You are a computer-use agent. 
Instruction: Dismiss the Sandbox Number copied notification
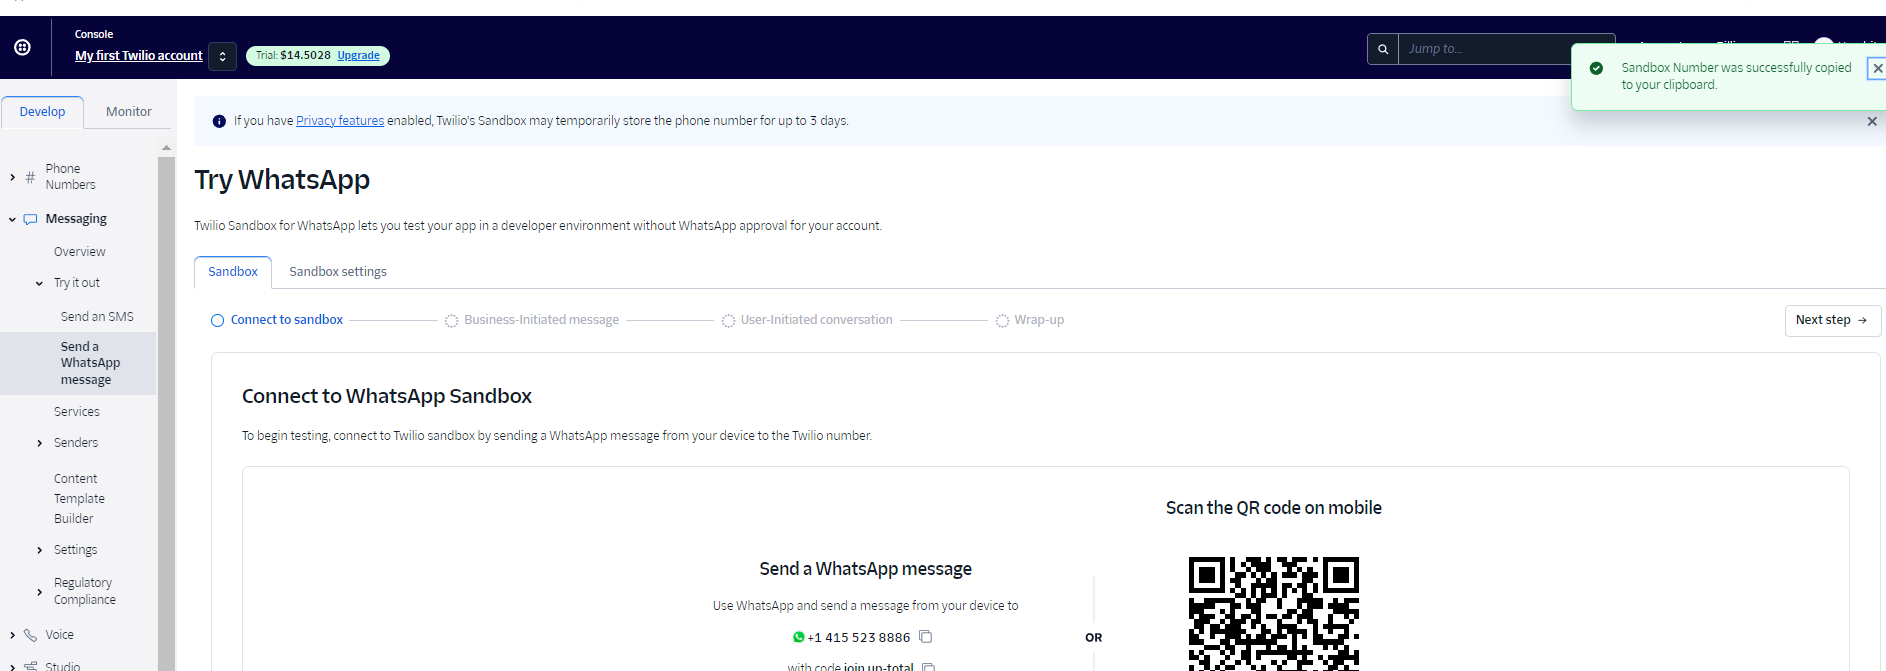point(1877,68)
